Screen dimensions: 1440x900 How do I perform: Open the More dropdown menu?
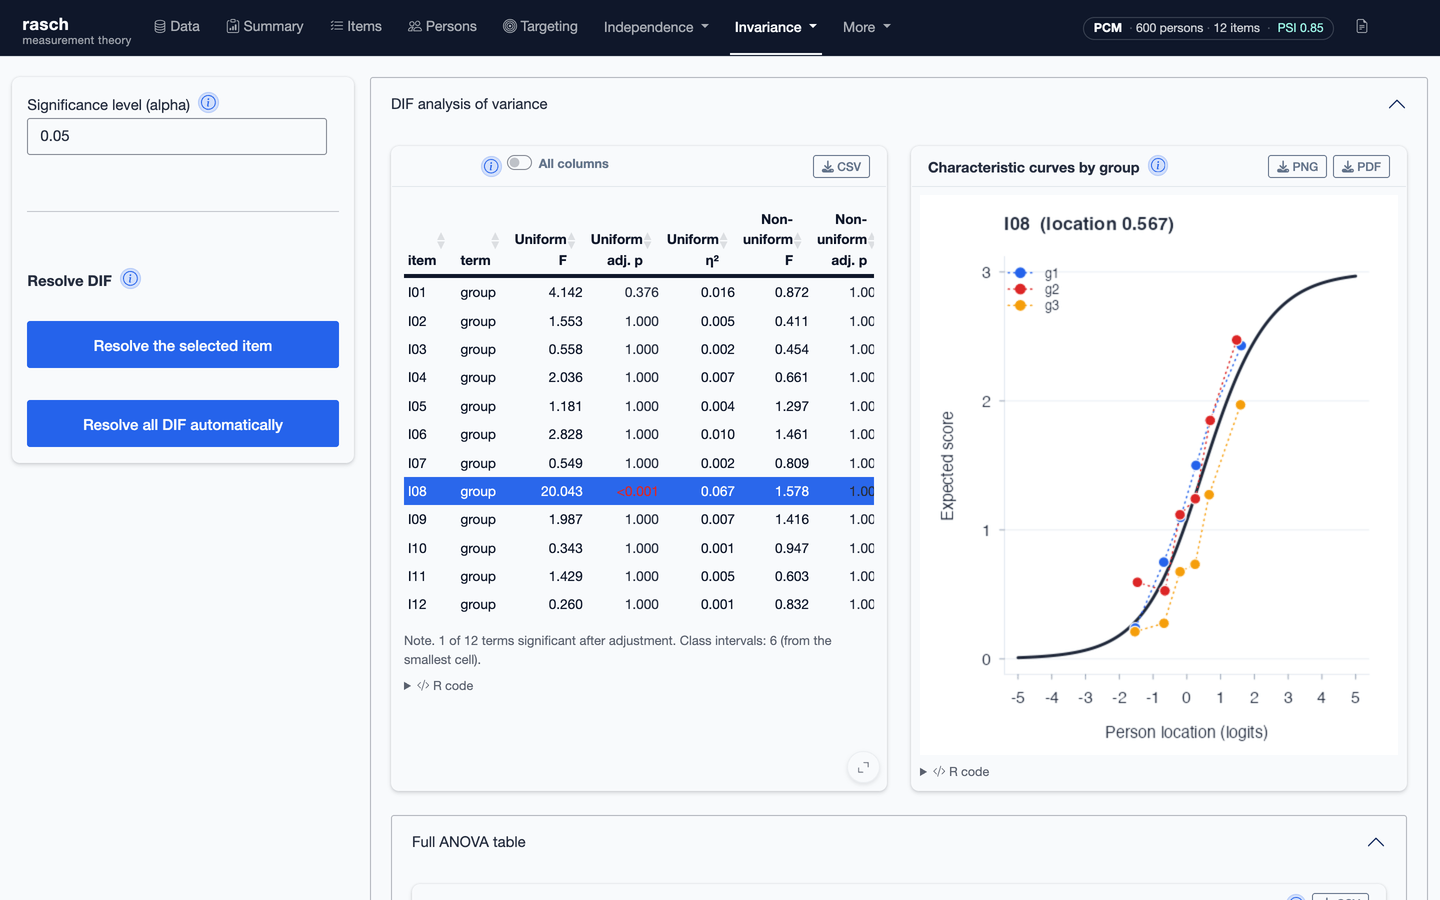(867, 27)
